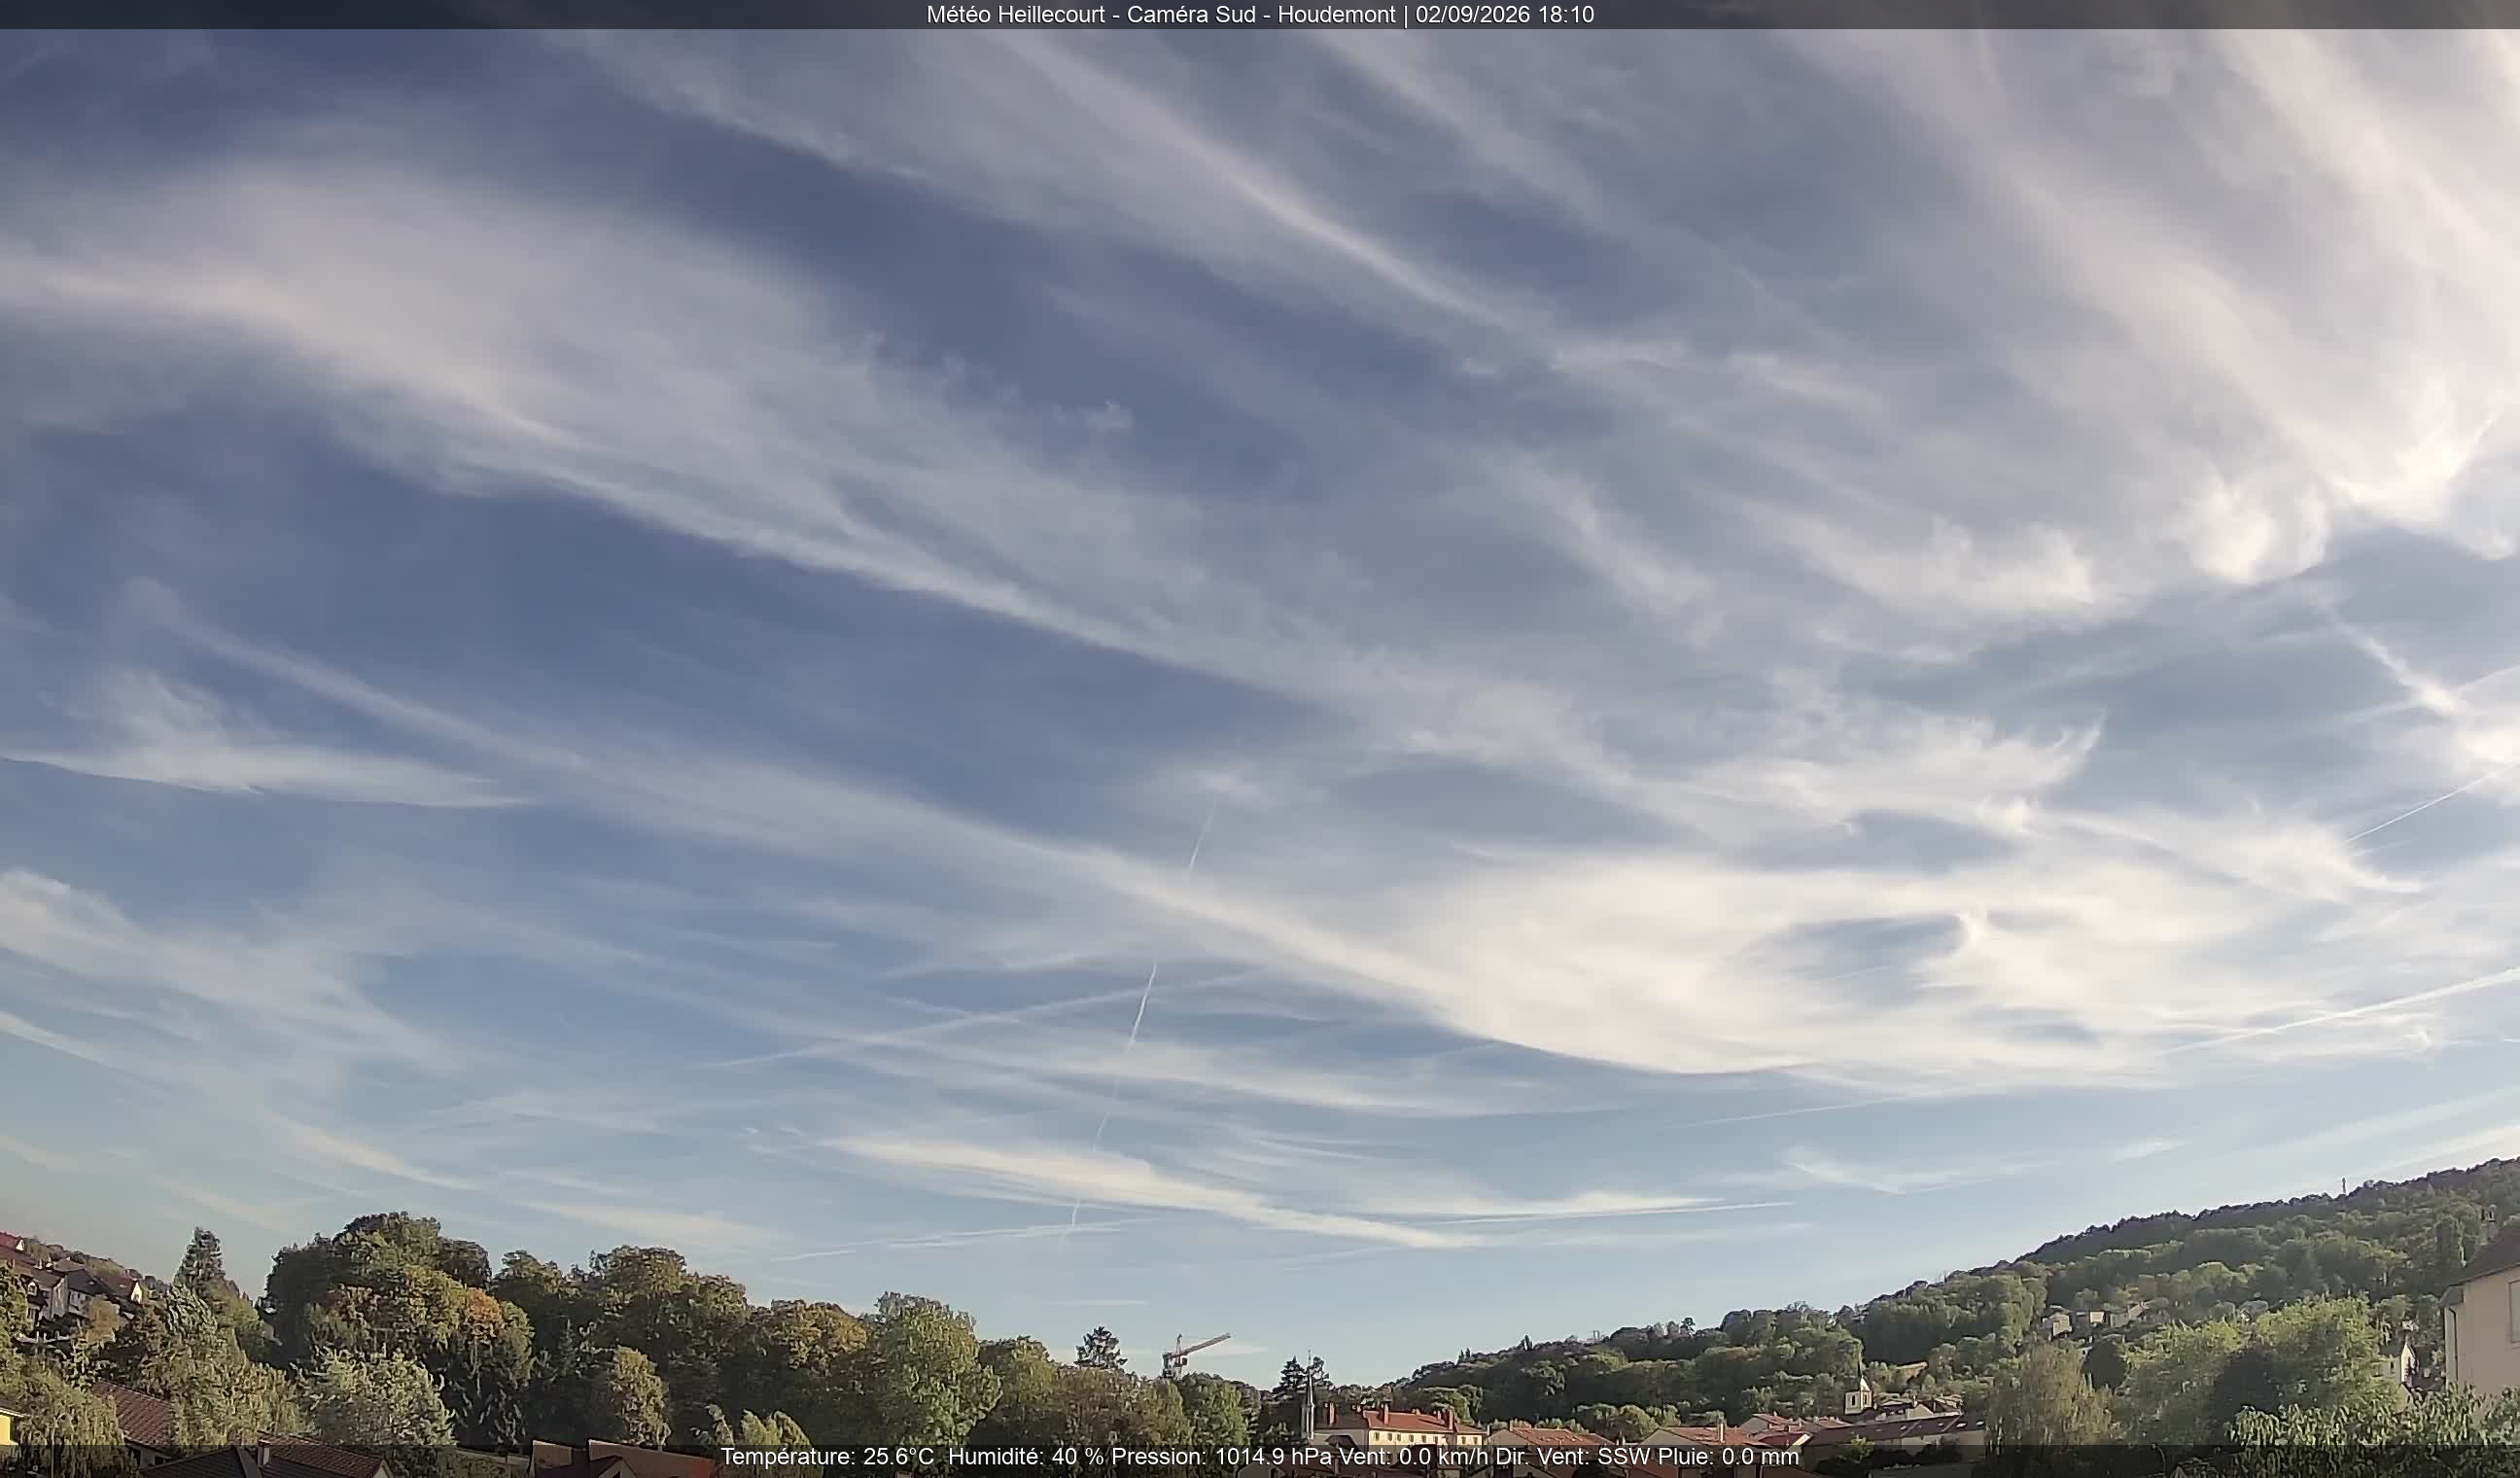Click the beige building at the right edge
The height and width of the screenshot is (1478, 2520).
(2482, 1330)
